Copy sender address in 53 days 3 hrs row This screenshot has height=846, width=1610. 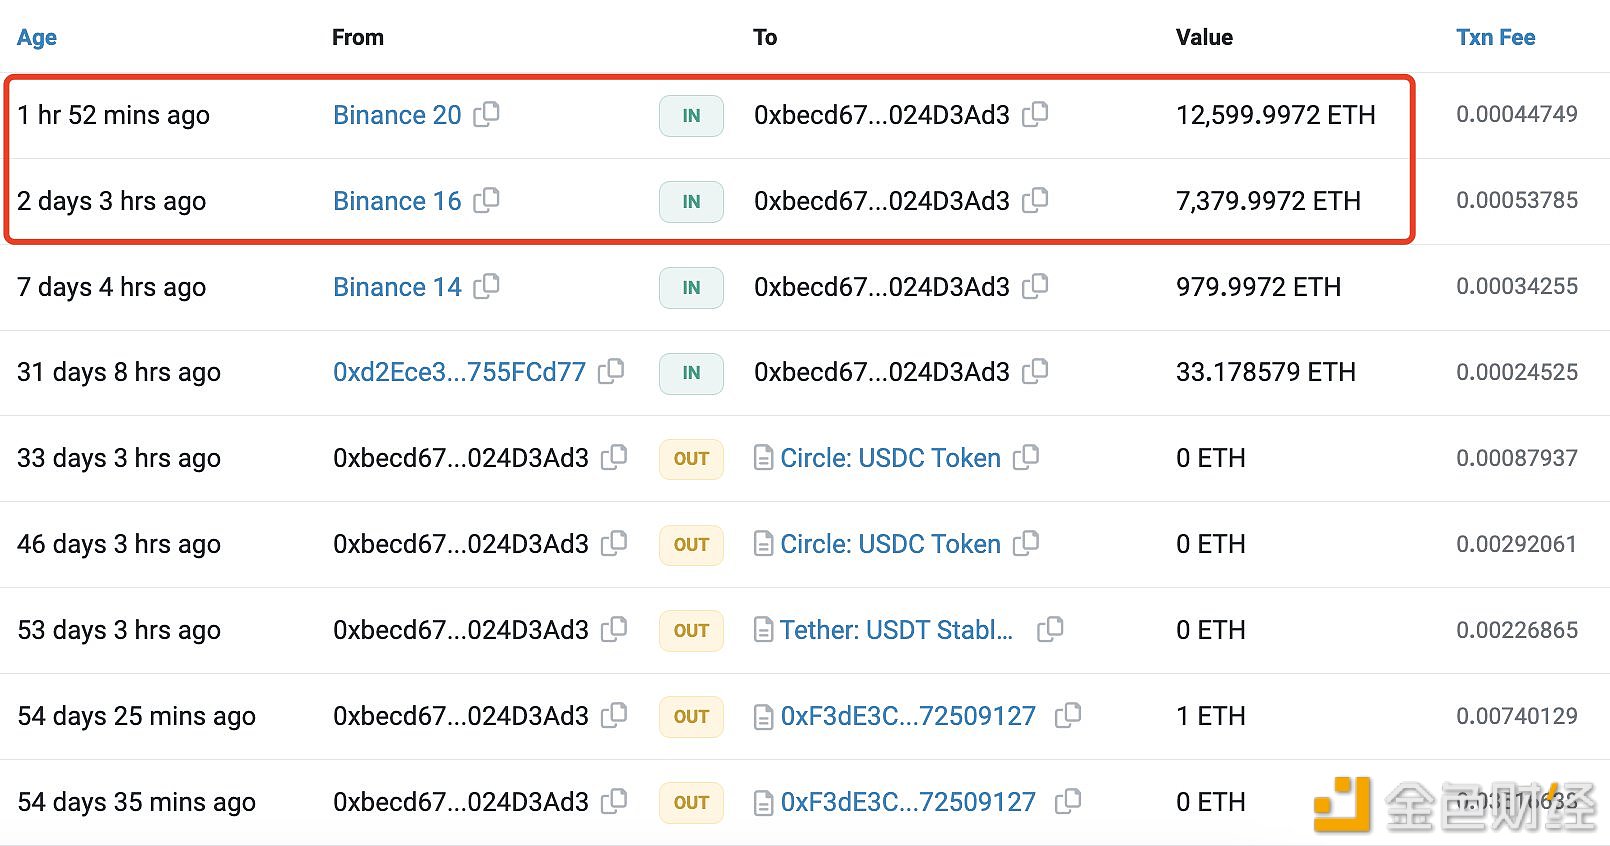point(614,629)
